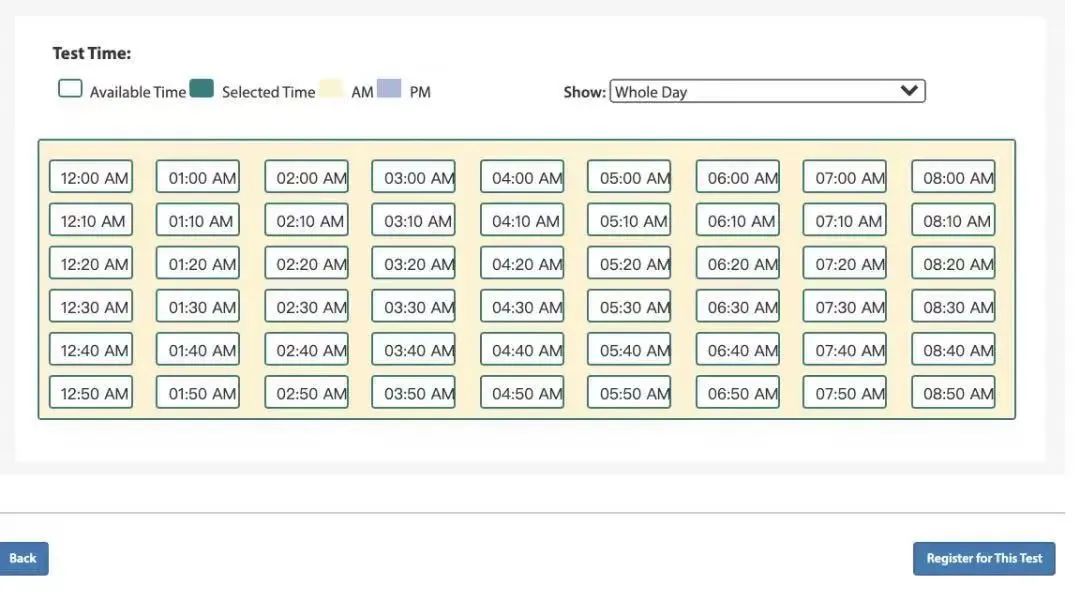Select the 02:30 AM slot

pyautogui.click(x=307, y=307)
